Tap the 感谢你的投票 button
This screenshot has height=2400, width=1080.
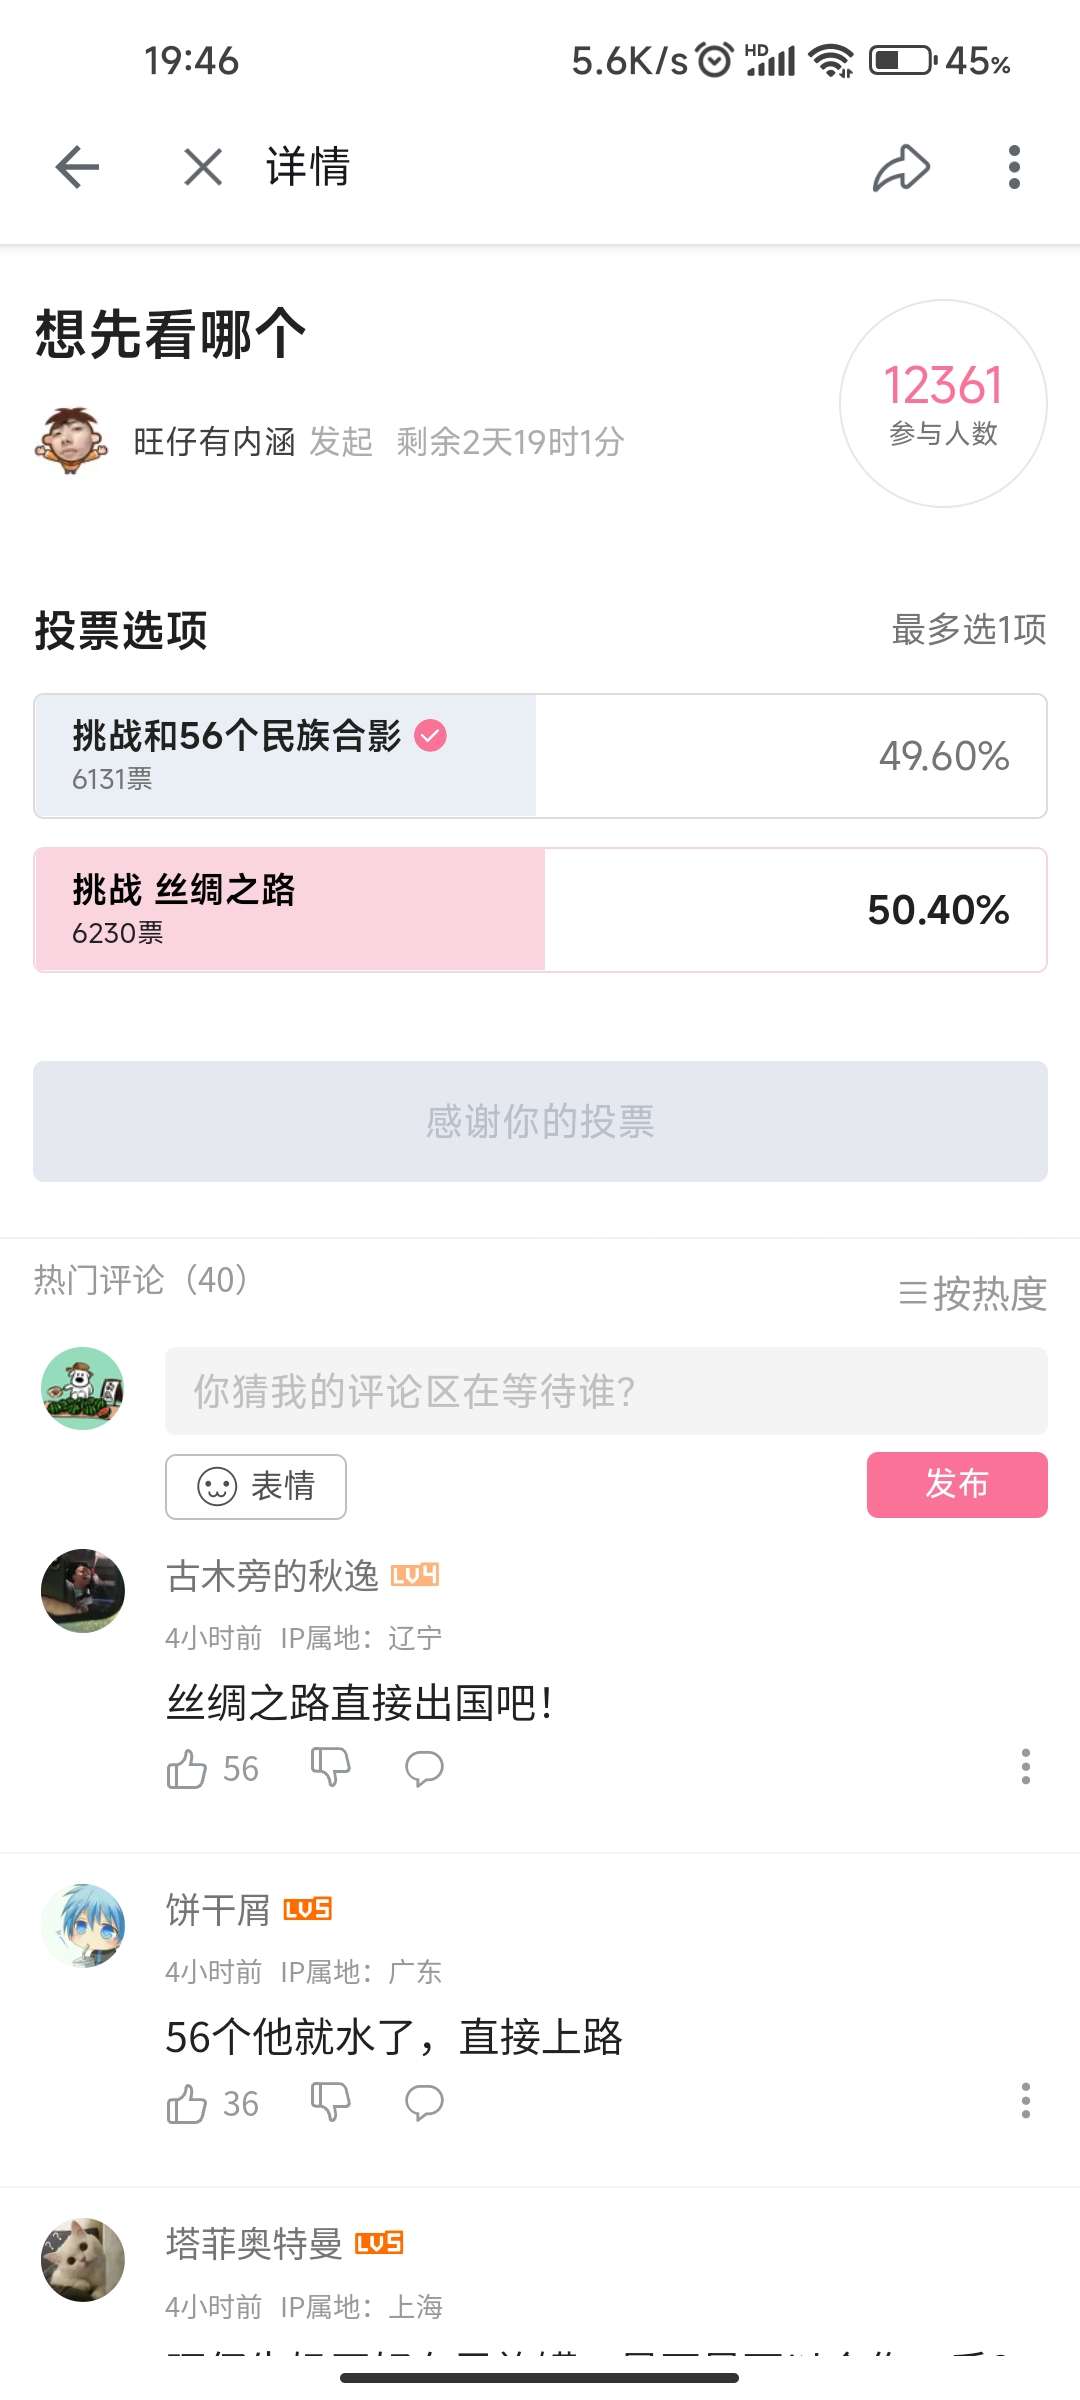point(540,1121)
